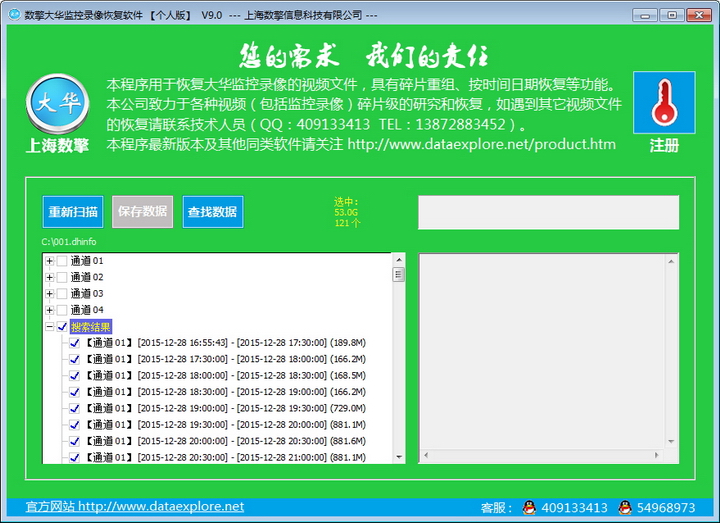Uncheck the 18:30:00 to 19:00:00 record
This screenshot has width=720, height=523.
tap(74, 392)
